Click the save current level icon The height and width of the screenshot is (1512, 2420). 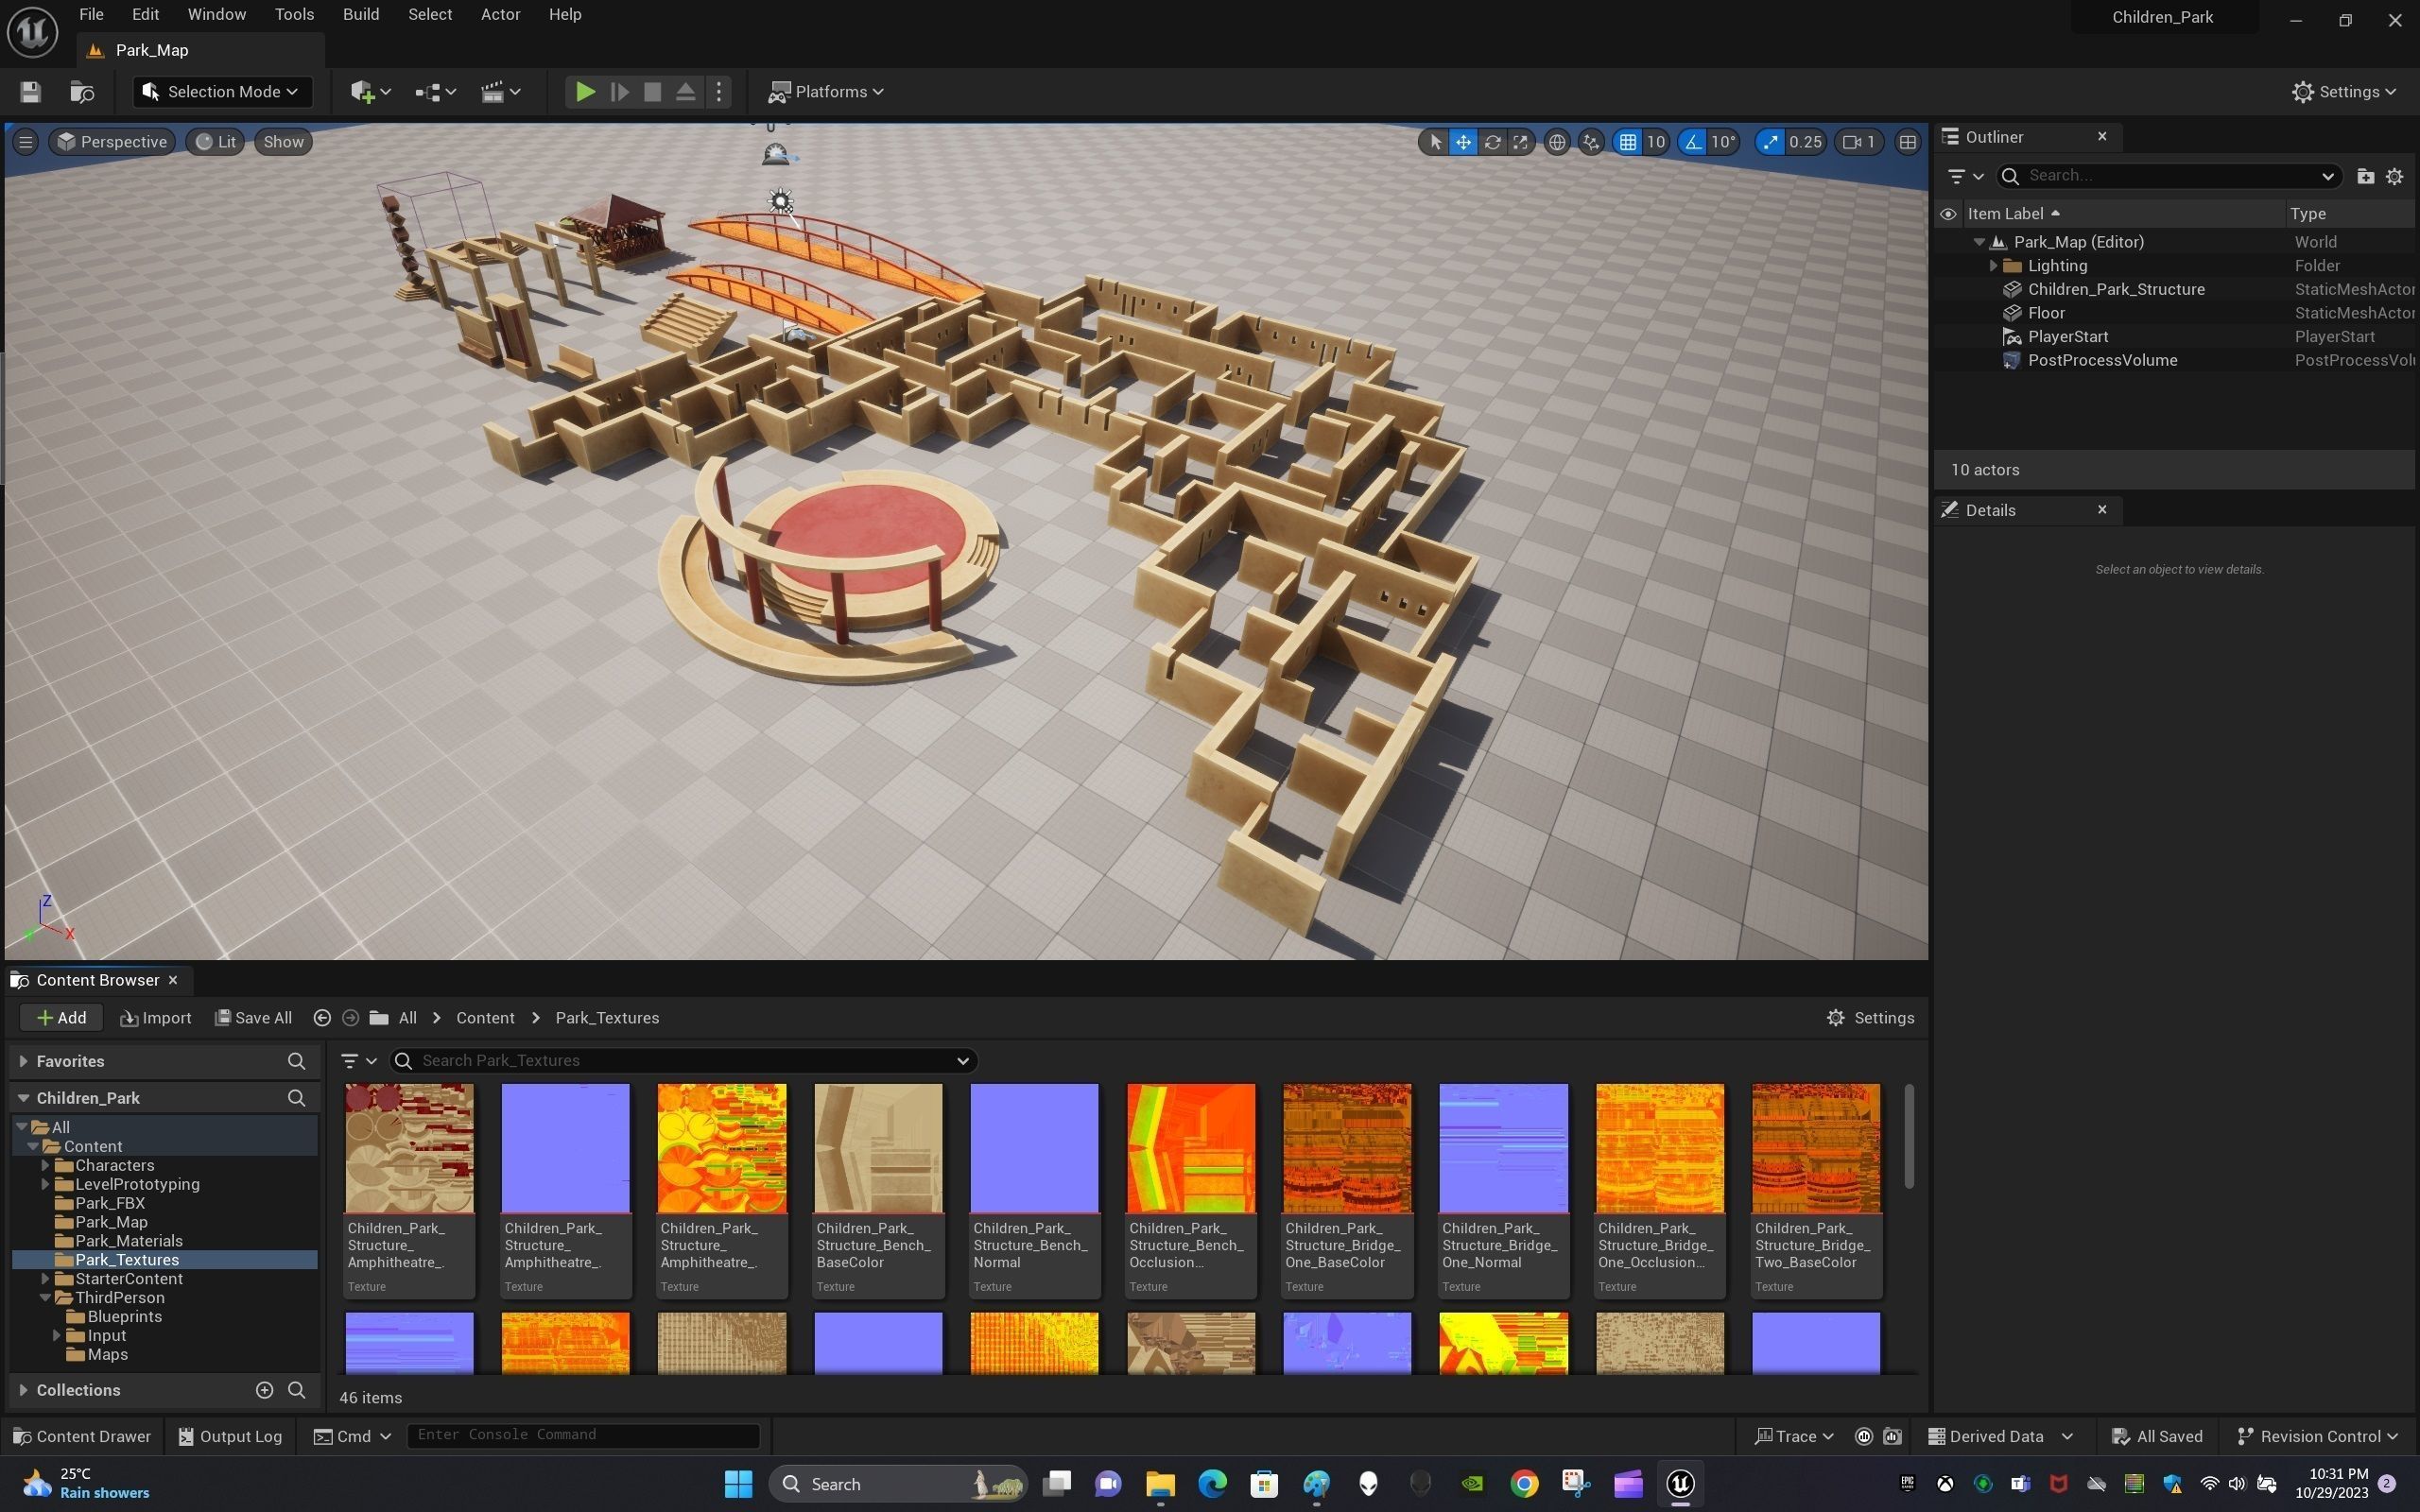(x=30, y=92)
